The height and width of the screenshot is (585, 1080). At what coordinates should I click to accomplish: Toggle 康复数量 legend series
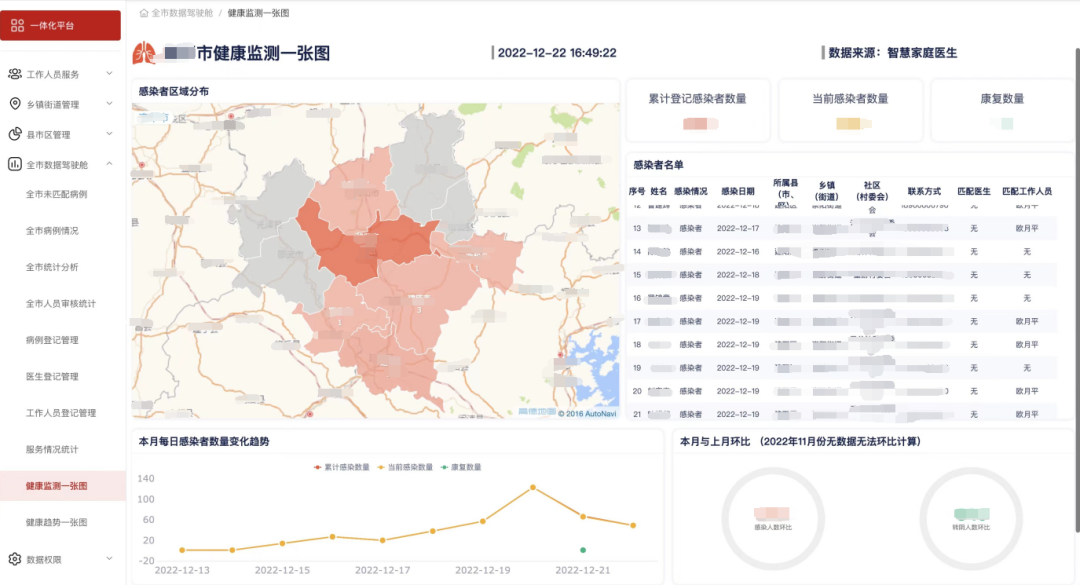(x=461, y=467)
